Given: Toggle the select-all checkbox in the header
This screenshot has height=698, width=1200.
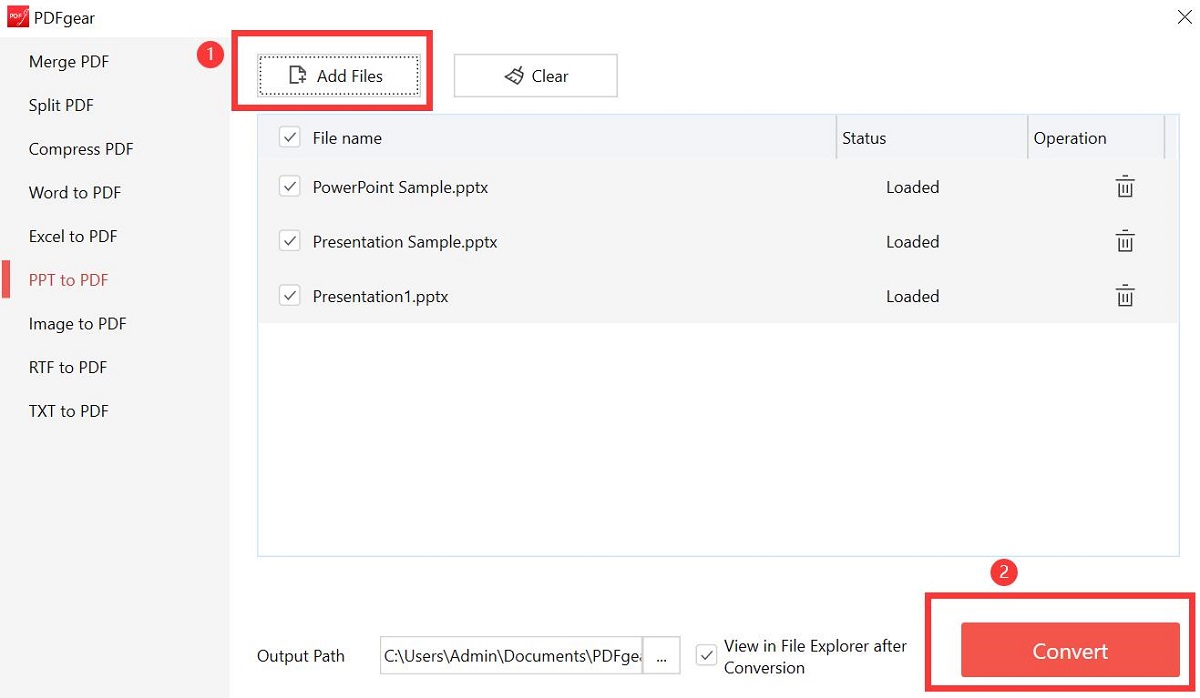Looking at the screenshot, I should coord(290,137).
